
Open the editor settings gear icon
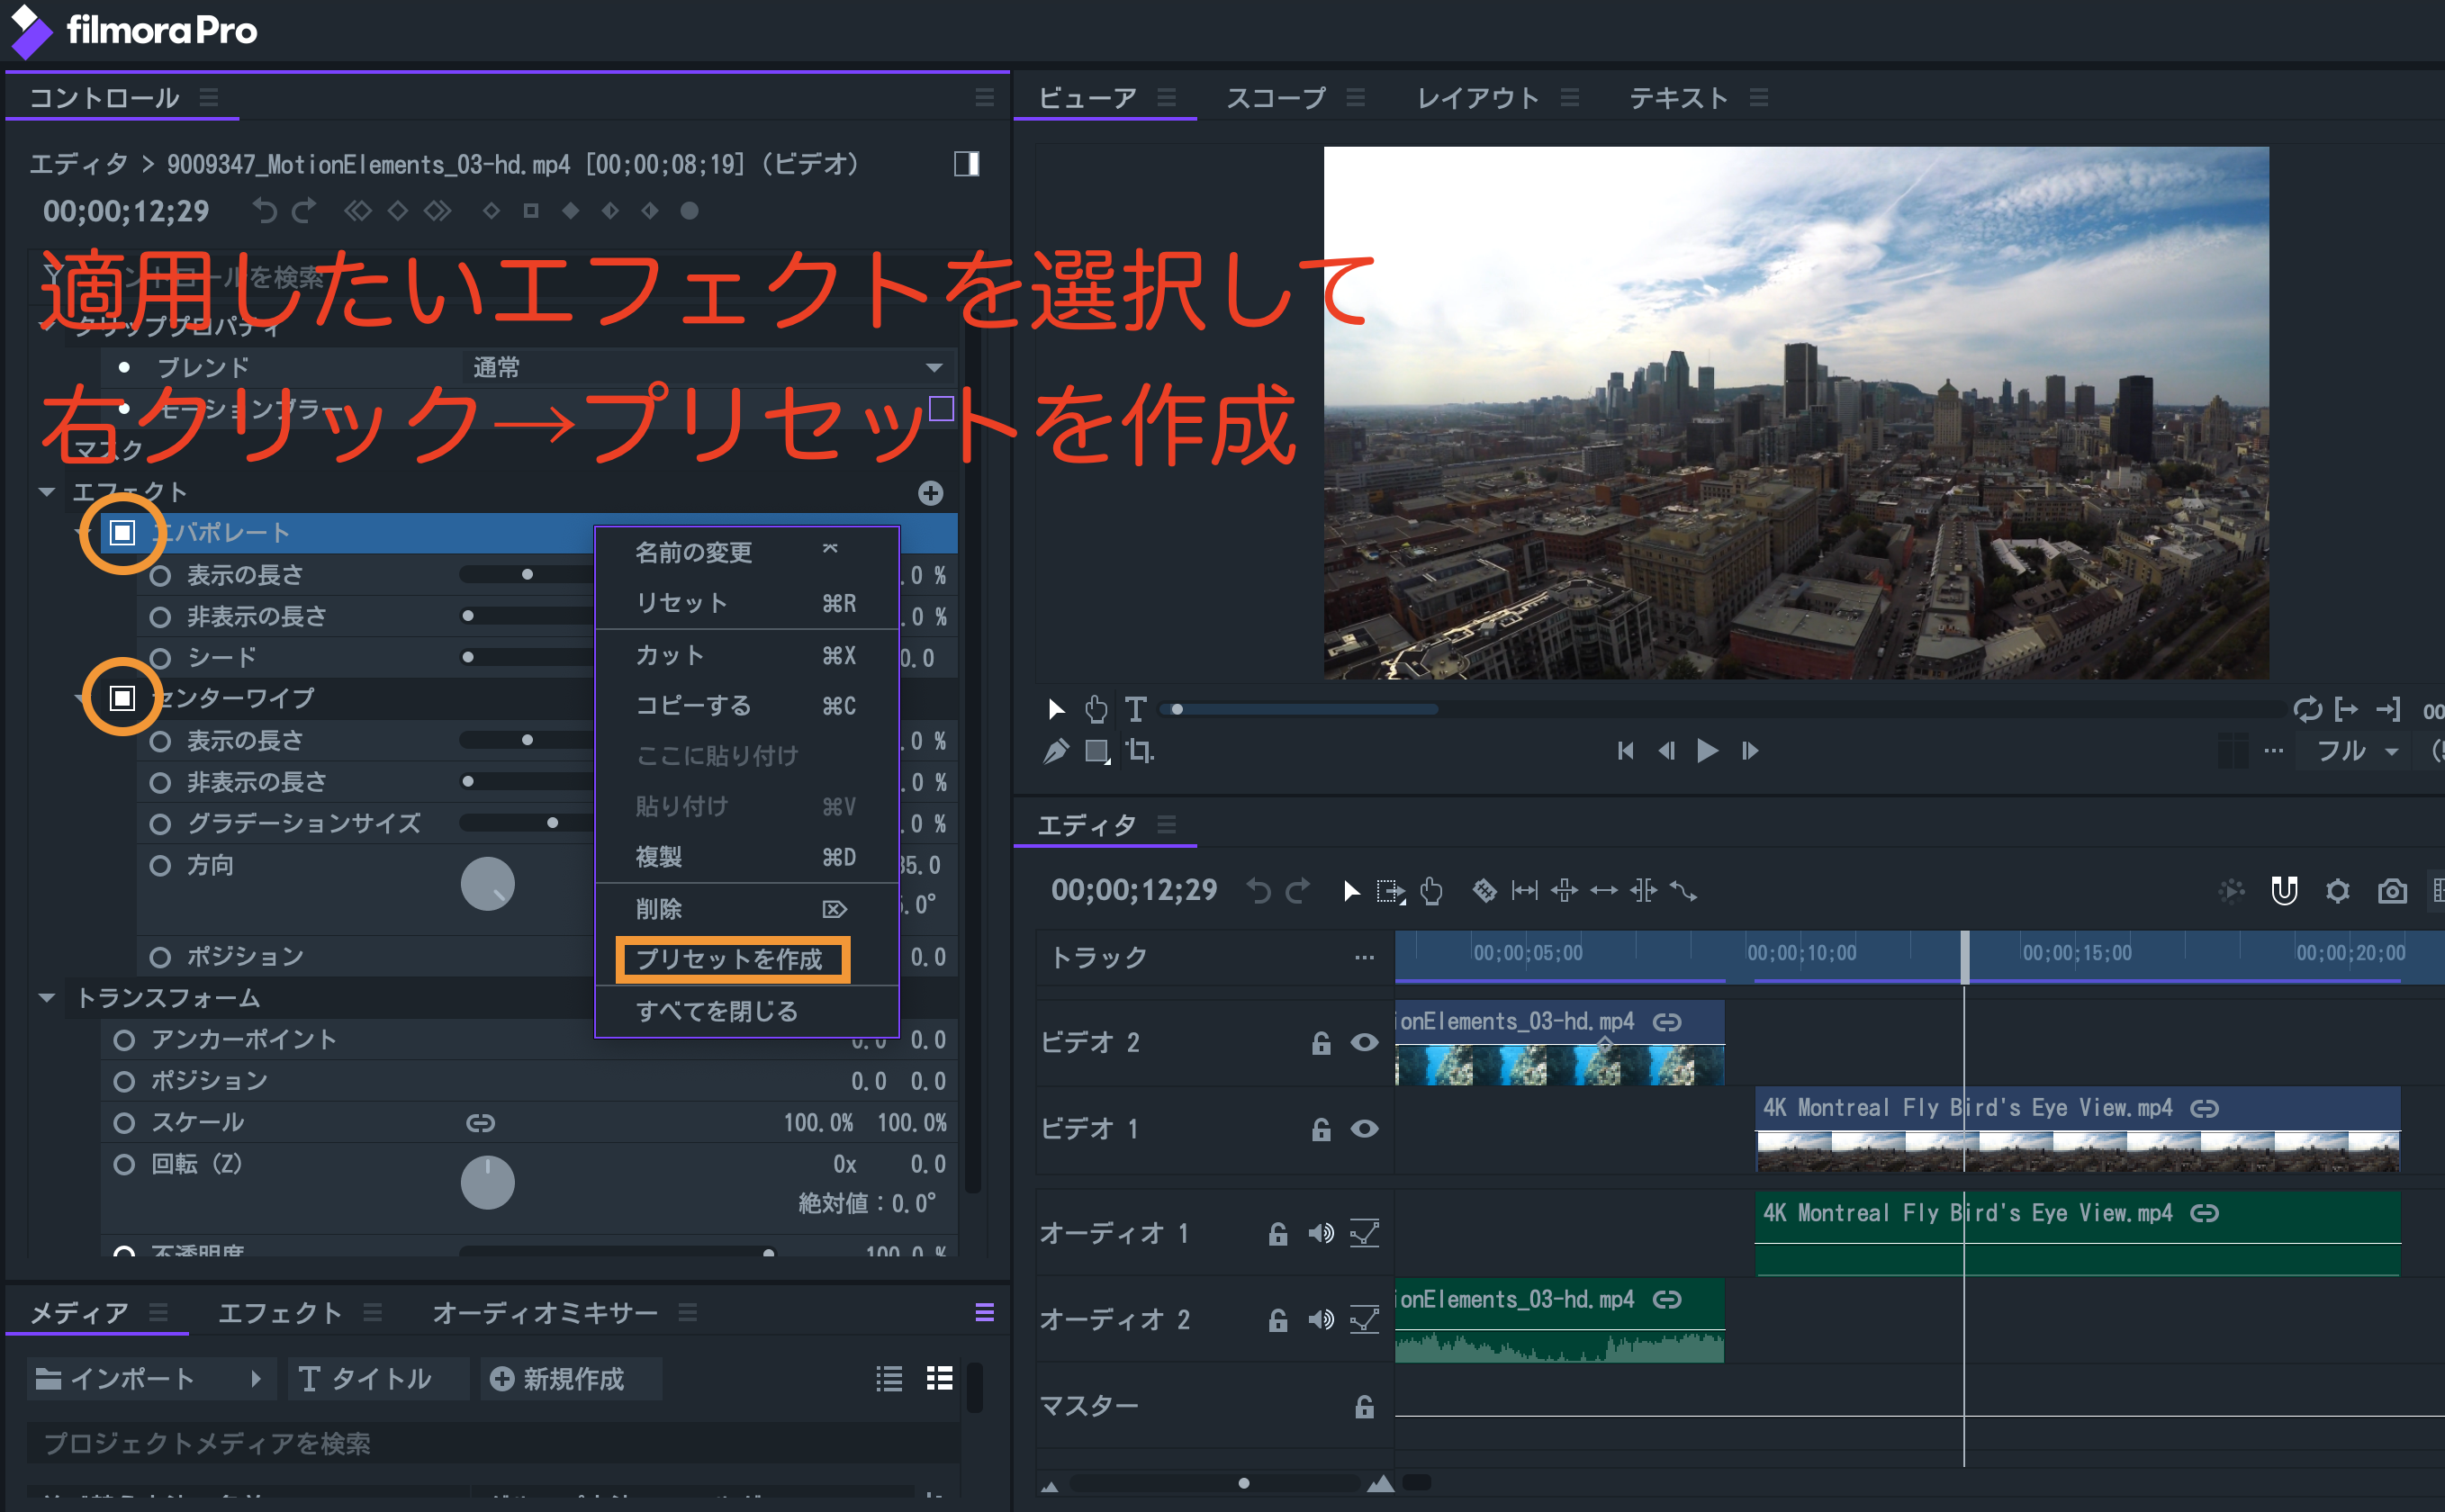2338,890
